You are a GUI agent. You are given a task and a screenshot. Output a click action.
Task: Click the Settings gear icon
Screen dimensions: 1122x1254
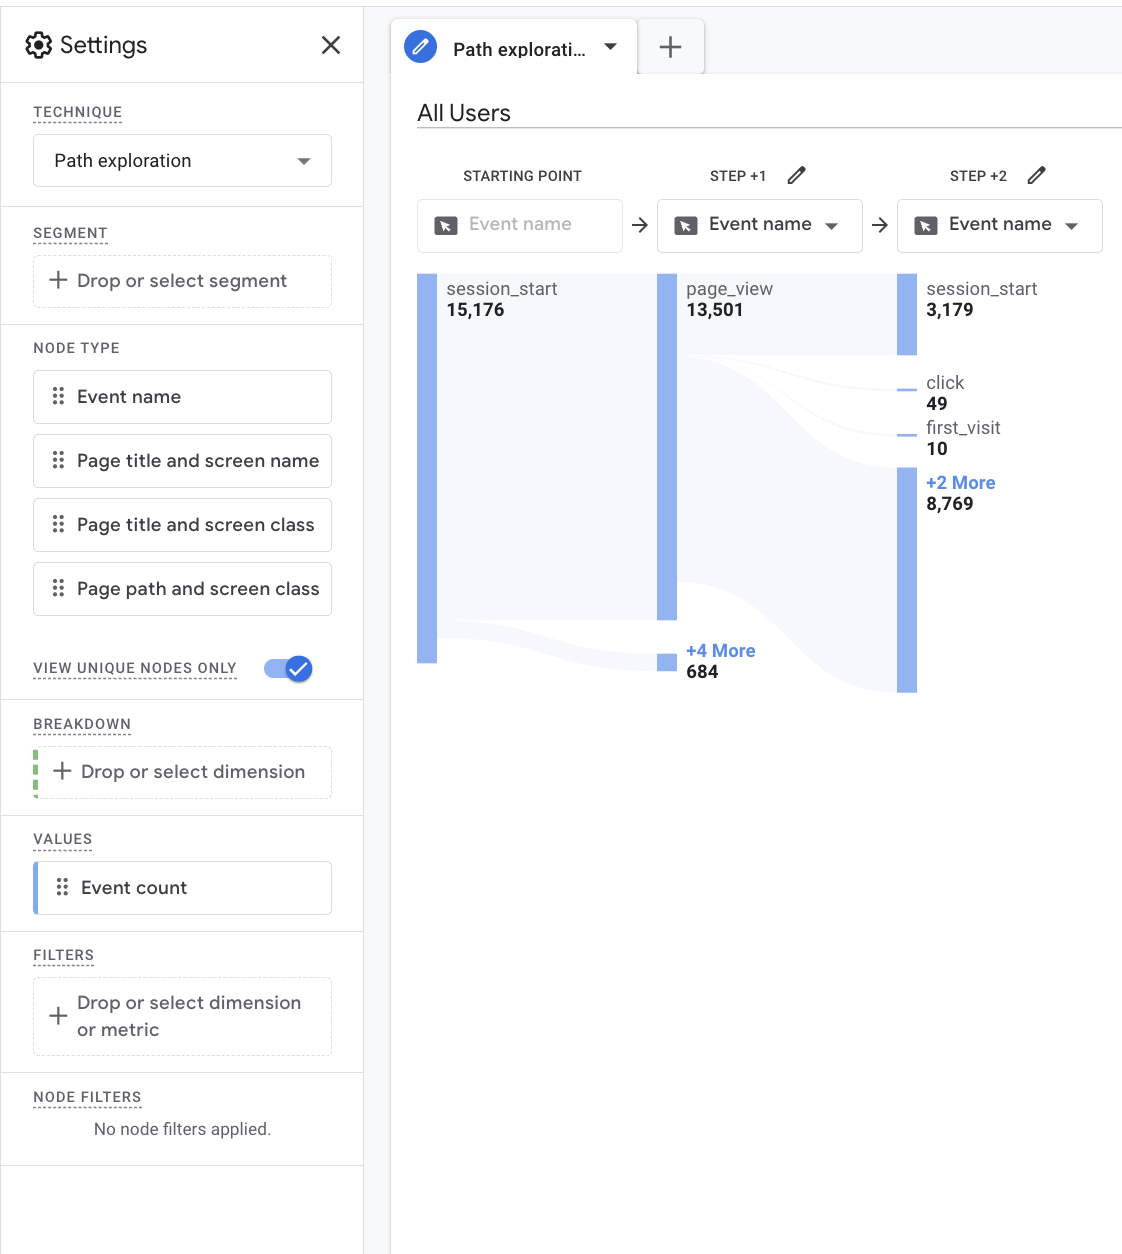(38, 45)
